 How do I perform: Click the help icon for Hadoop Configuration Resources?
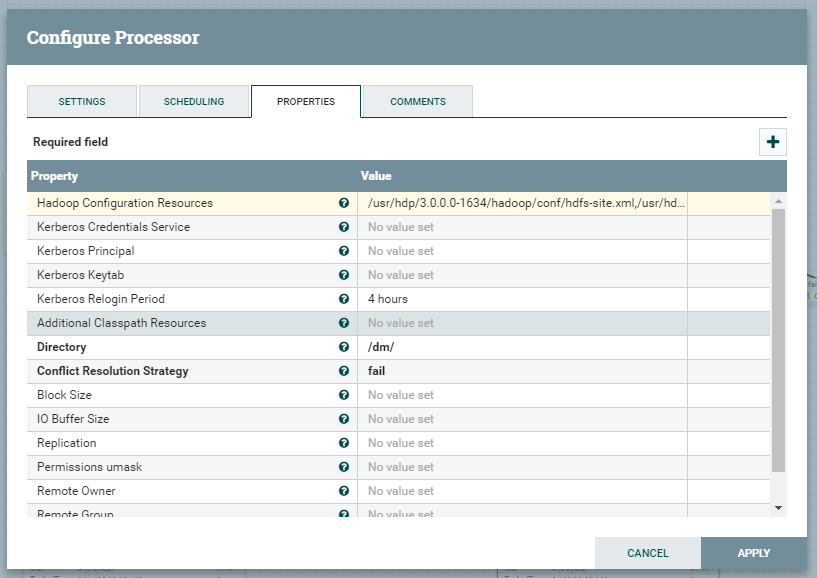tap(344, 202)
